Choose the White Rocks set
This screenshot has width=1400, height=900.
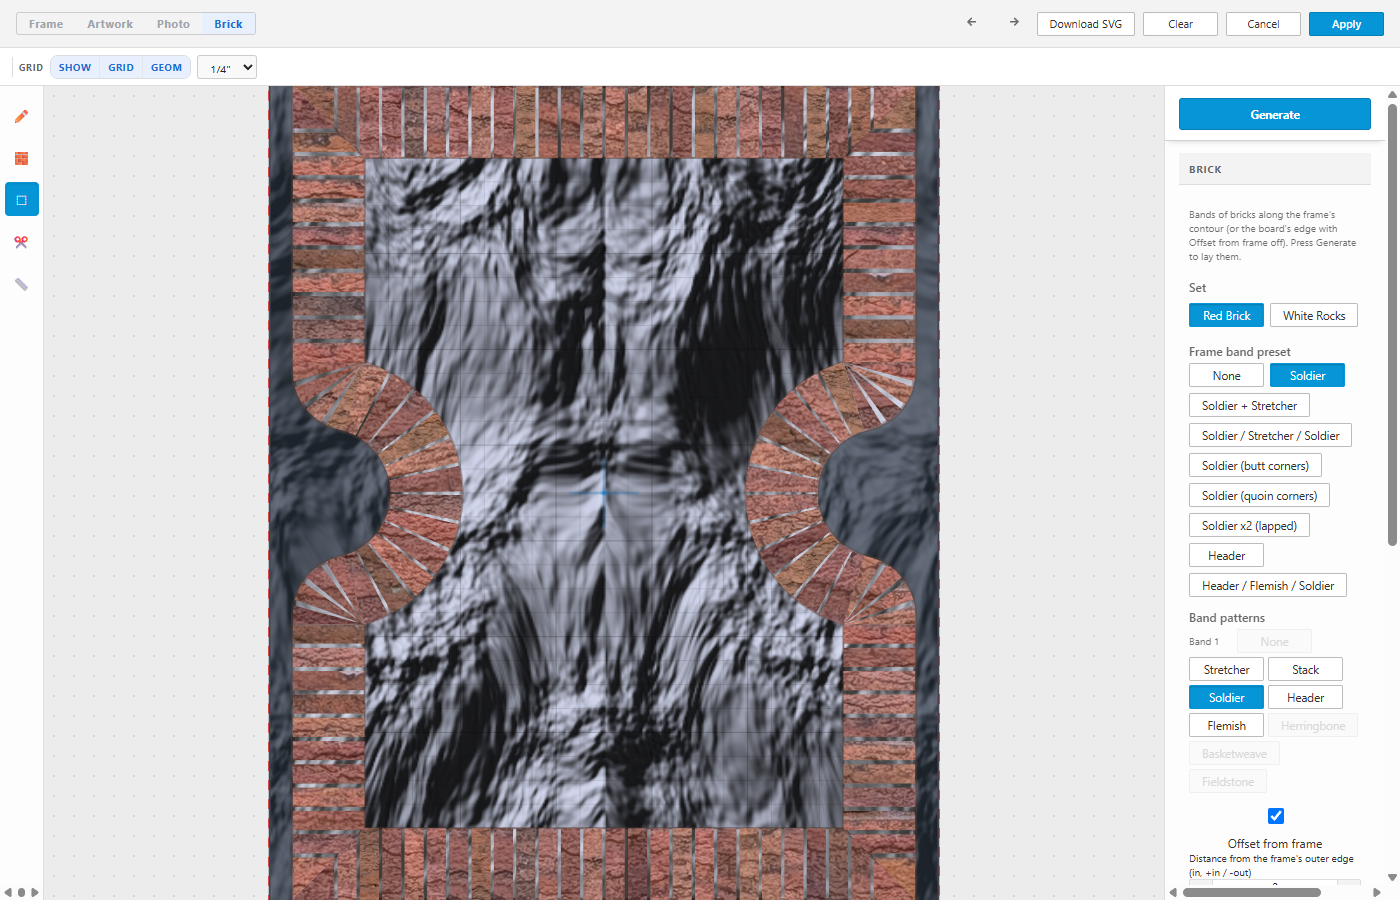coord(1314,316)
